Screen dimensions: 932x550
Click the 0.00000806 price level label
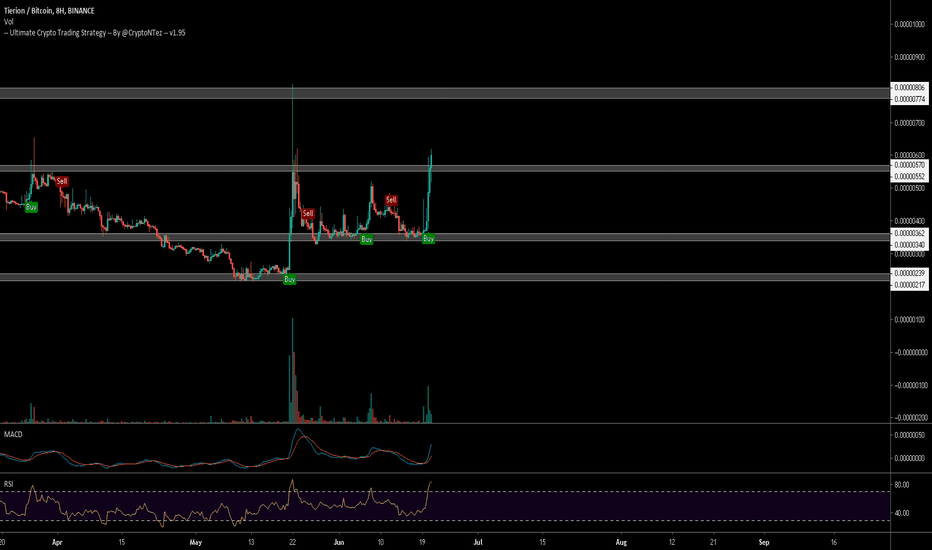[910, 87]
